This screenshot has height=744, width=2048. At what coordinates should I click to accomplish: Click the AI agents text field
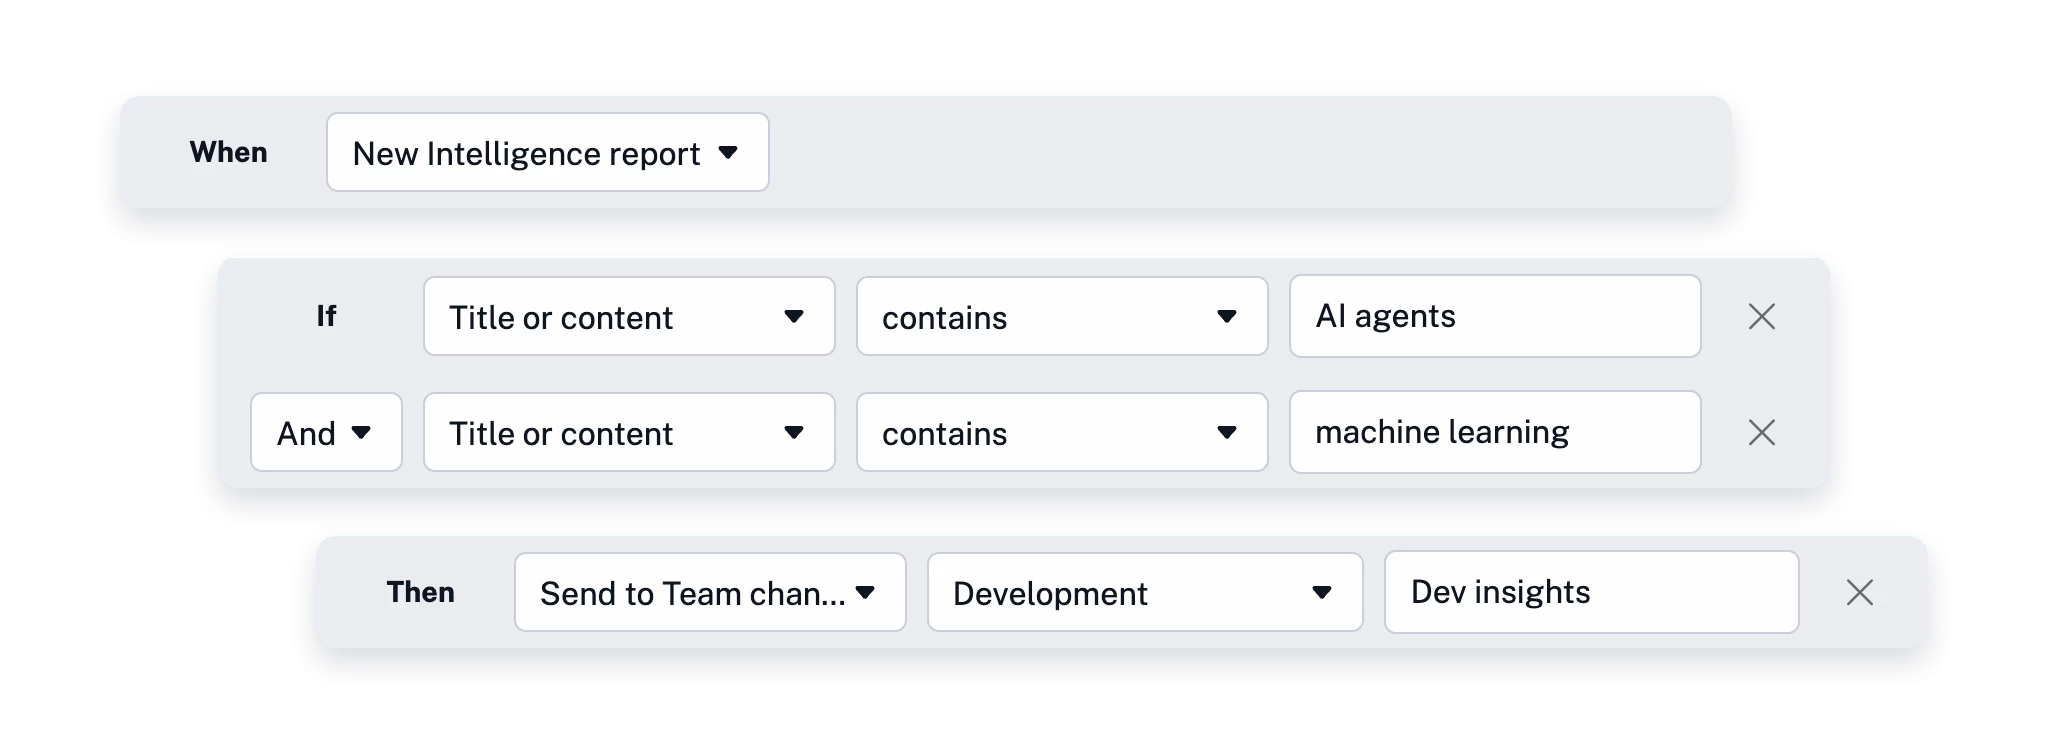coord(1494,316)
